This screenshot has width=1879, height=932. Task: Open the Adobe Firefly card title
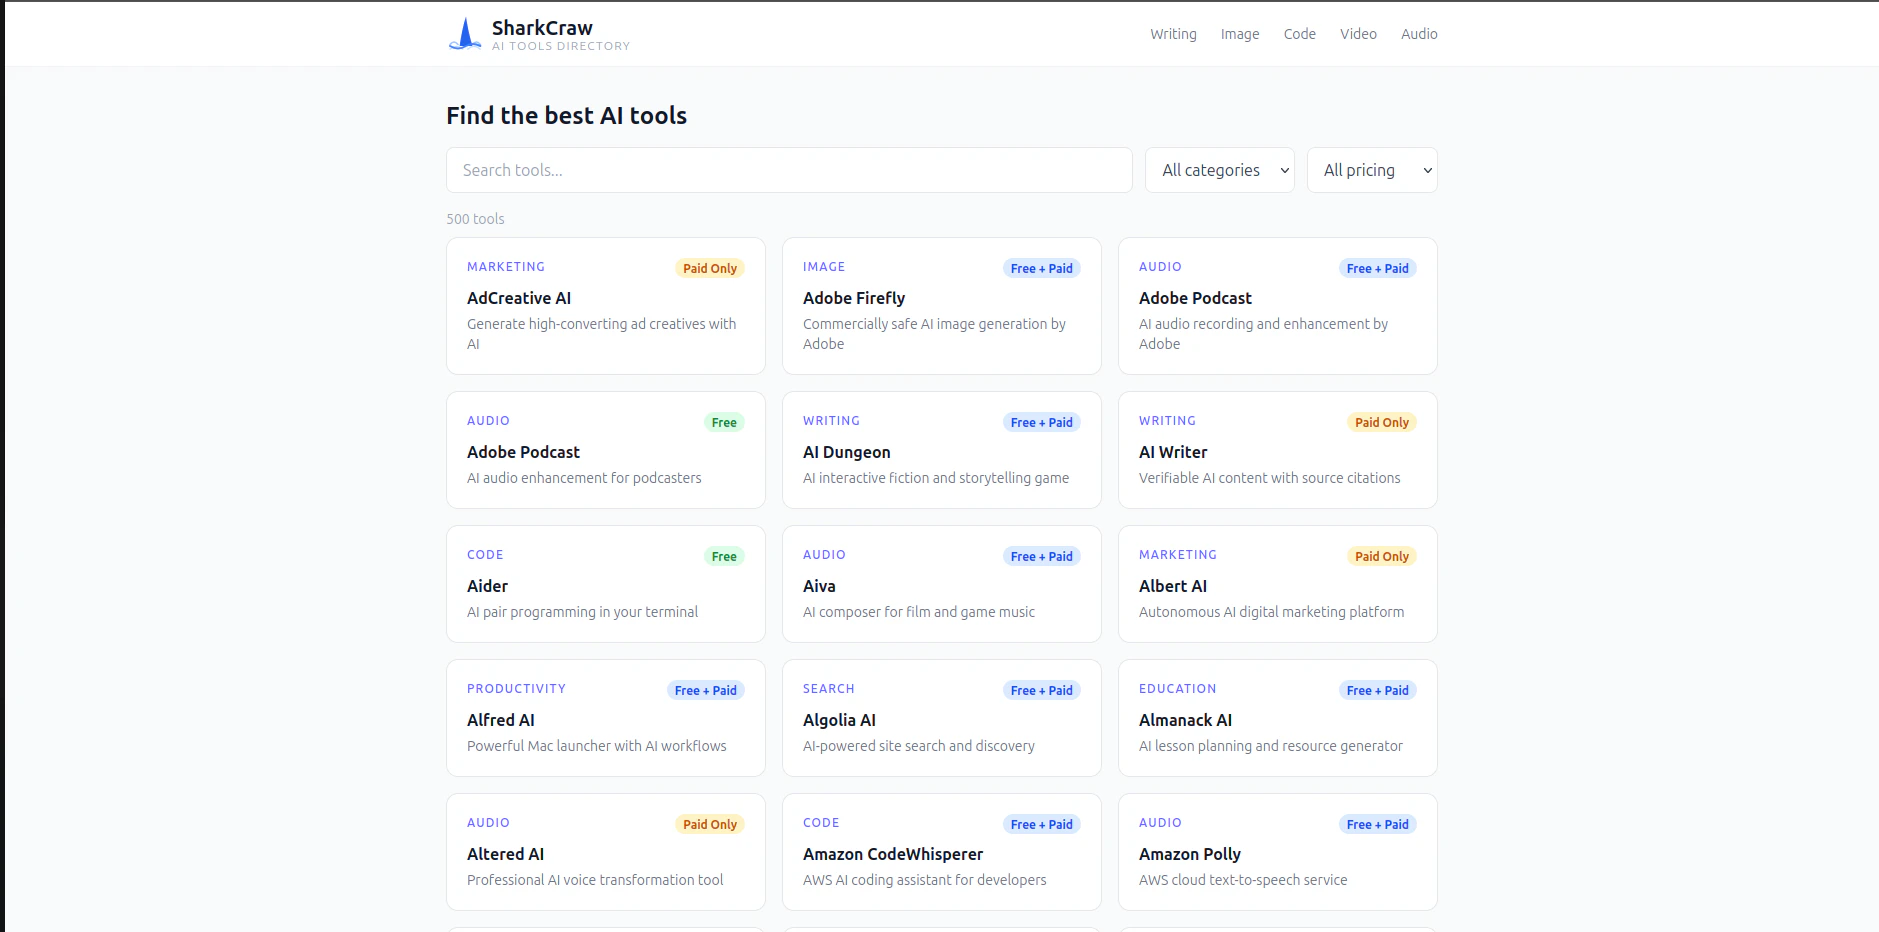click(x=854, y=298)
